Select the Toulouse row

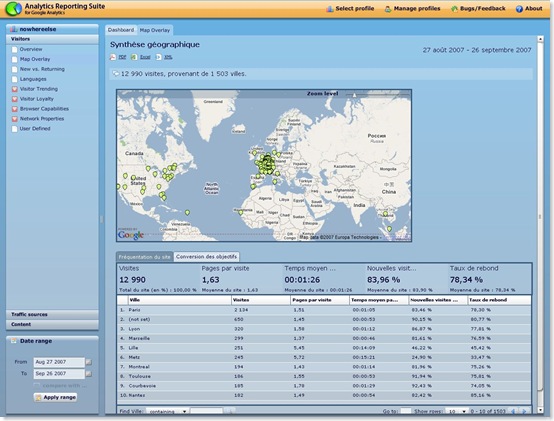tap(324, 376)
